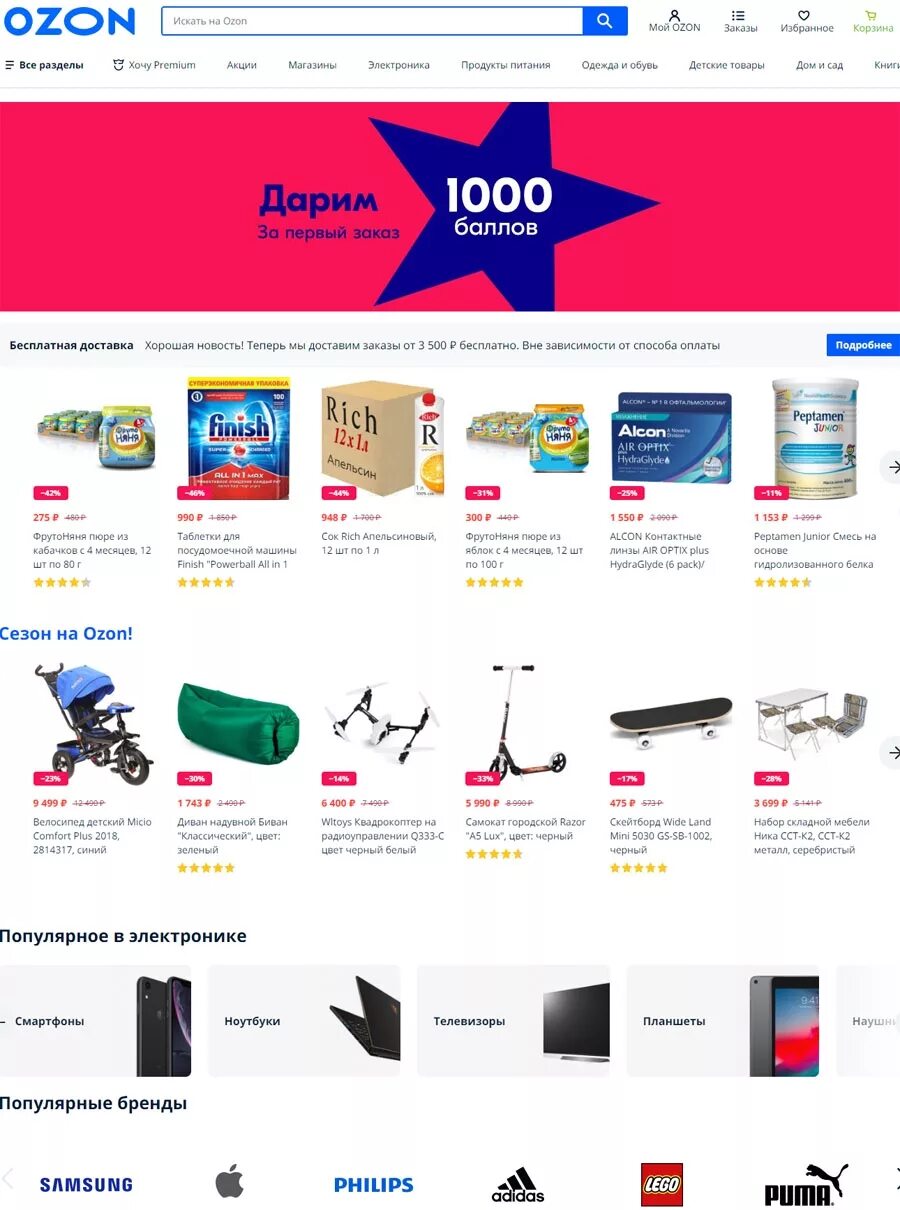
Task: Show next items in Сезон на Ozon carousel
Action: 891,752
